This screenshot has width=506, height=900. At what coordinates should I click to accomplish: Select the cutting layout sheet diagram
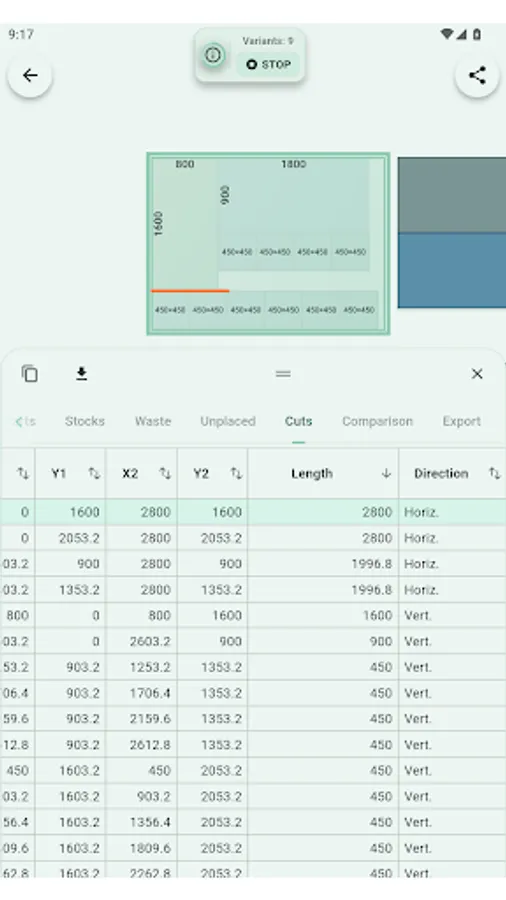coord(268,243)
